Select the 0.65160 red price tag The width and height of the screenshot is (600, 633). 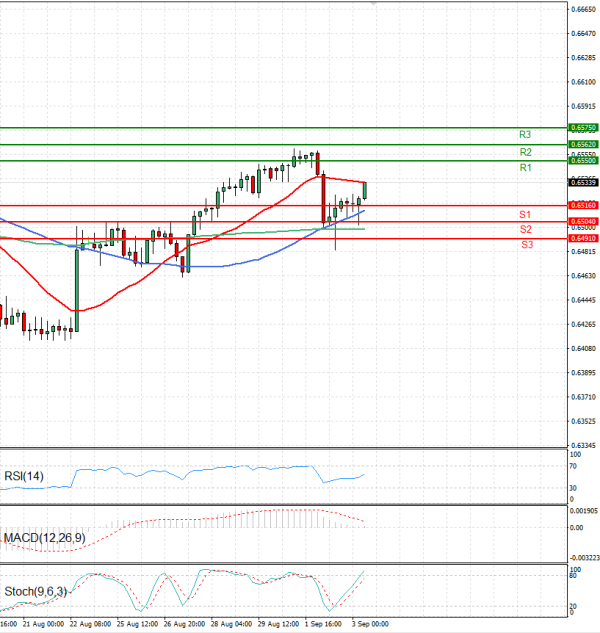pos(583,205)
